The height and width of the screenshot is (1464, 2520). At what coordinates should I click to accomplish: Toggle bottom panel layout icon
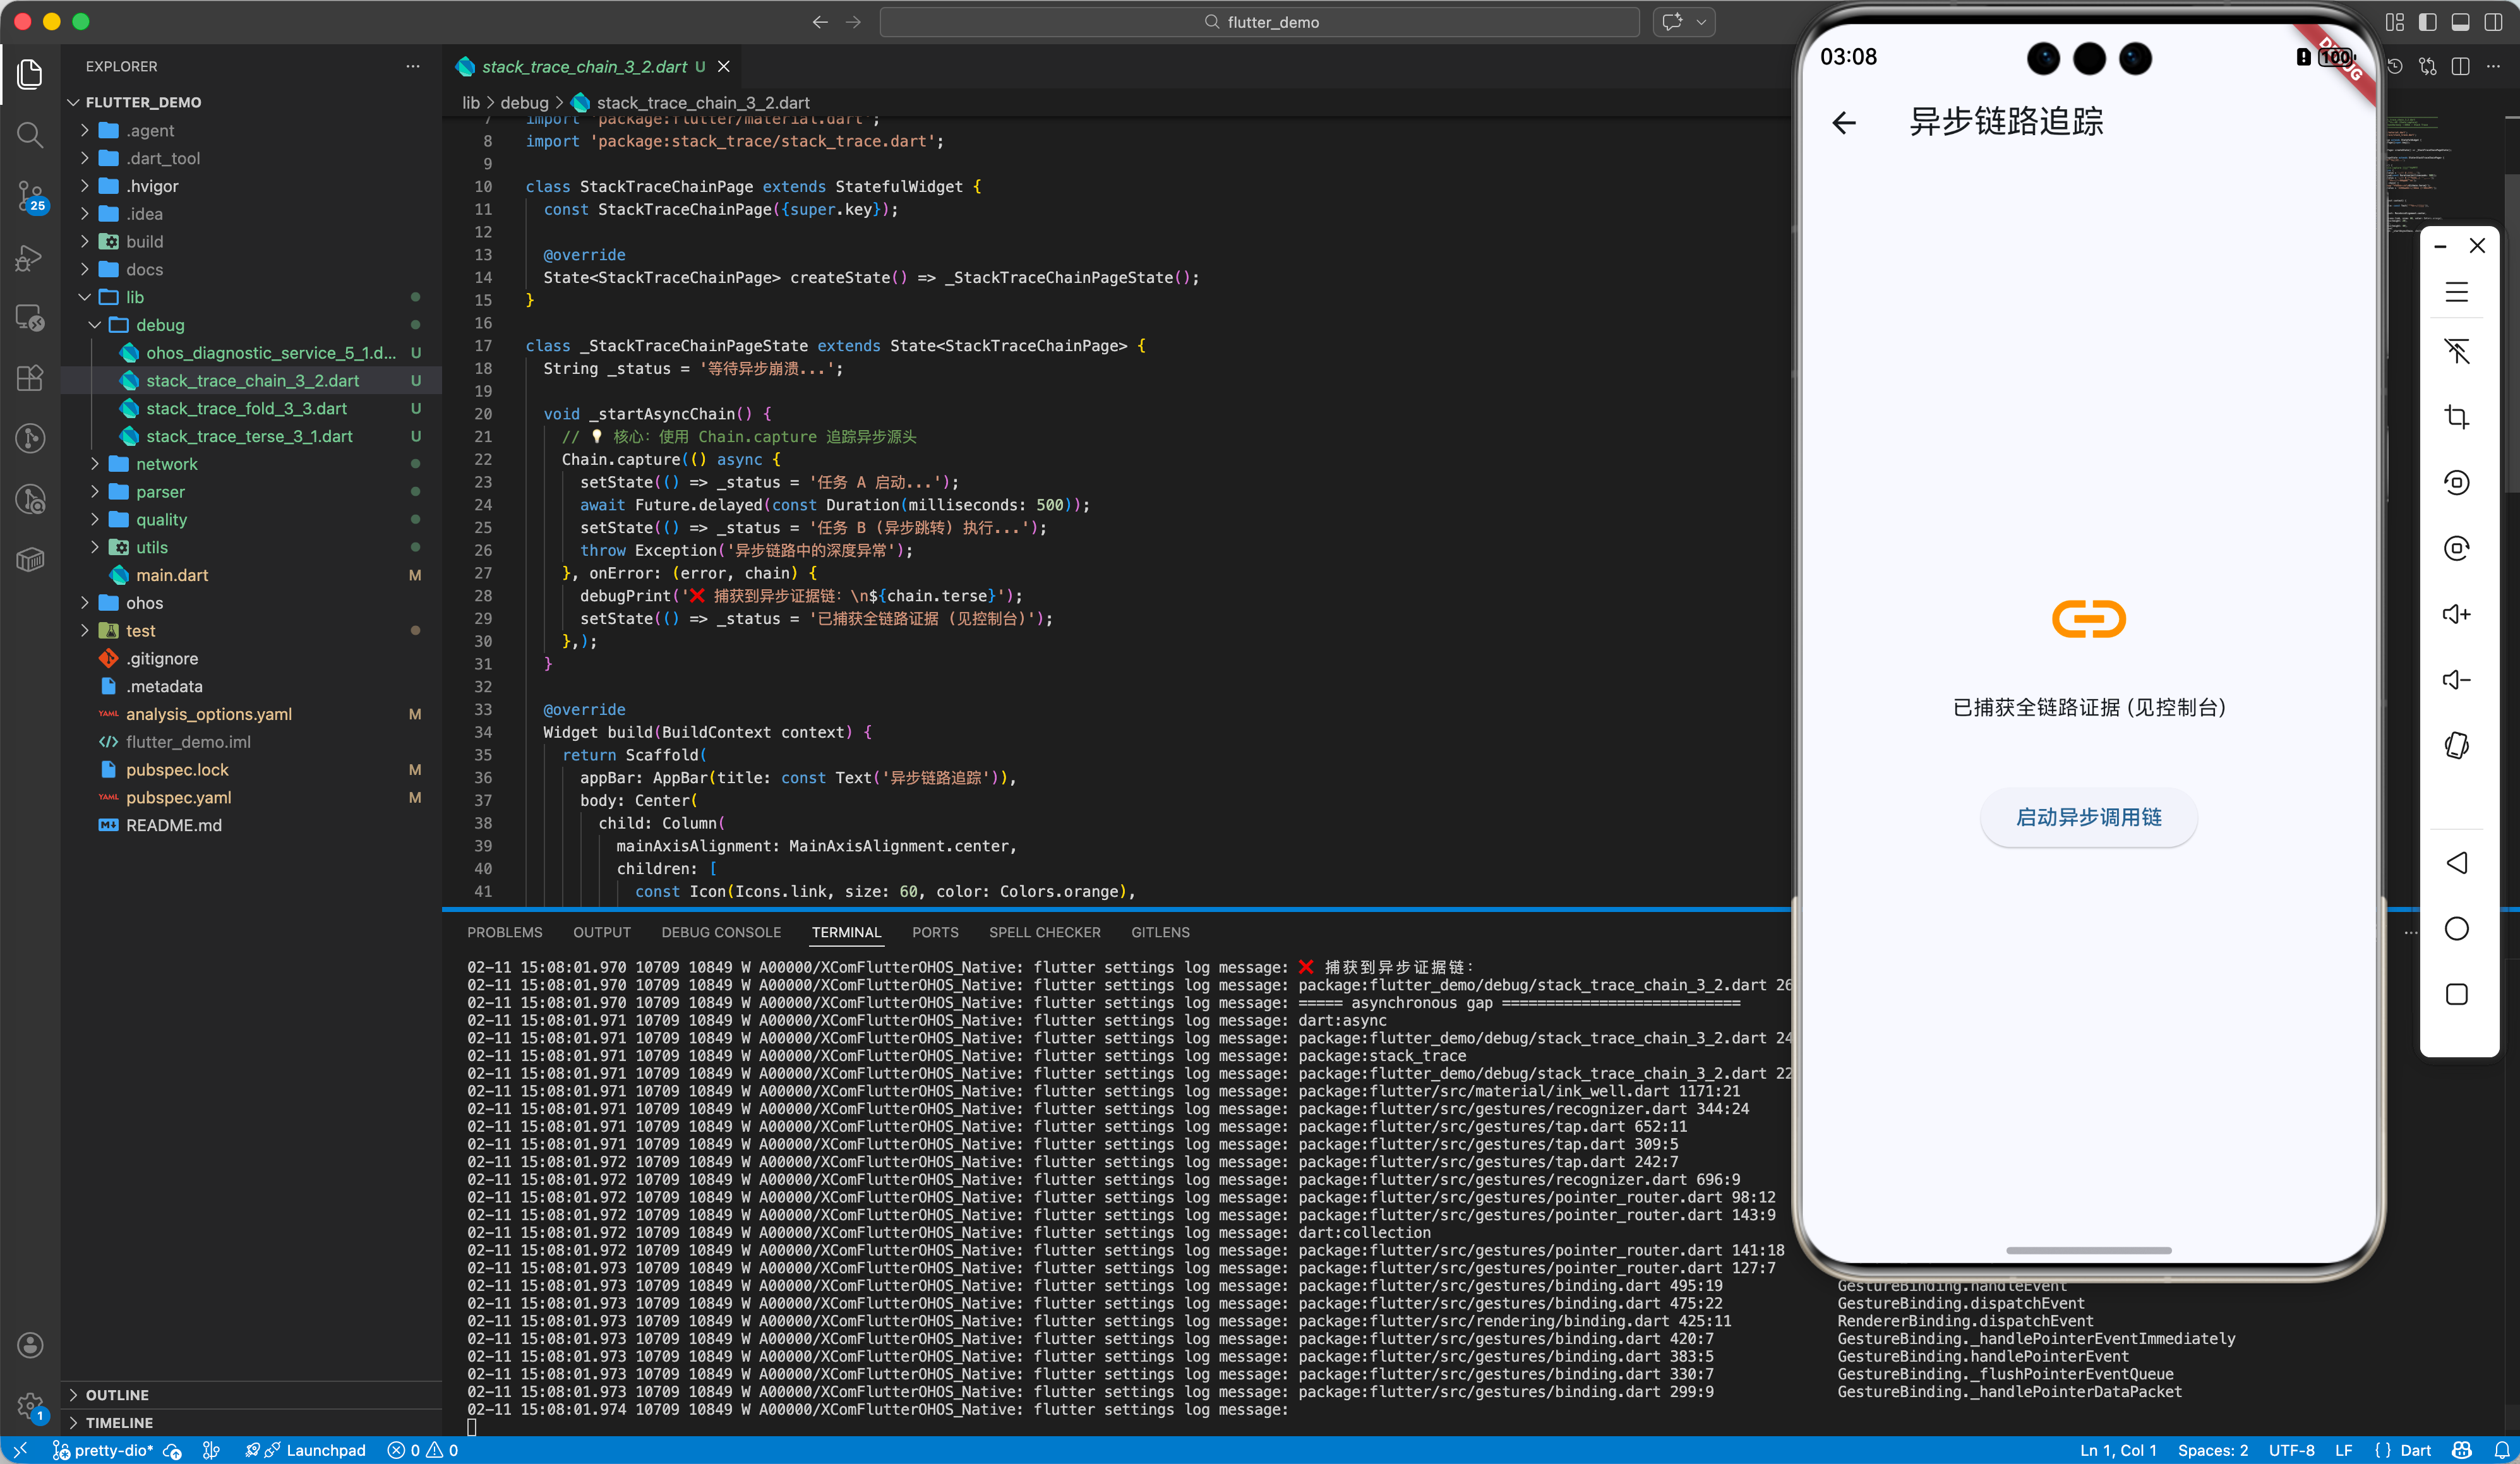coord(2460,22)
